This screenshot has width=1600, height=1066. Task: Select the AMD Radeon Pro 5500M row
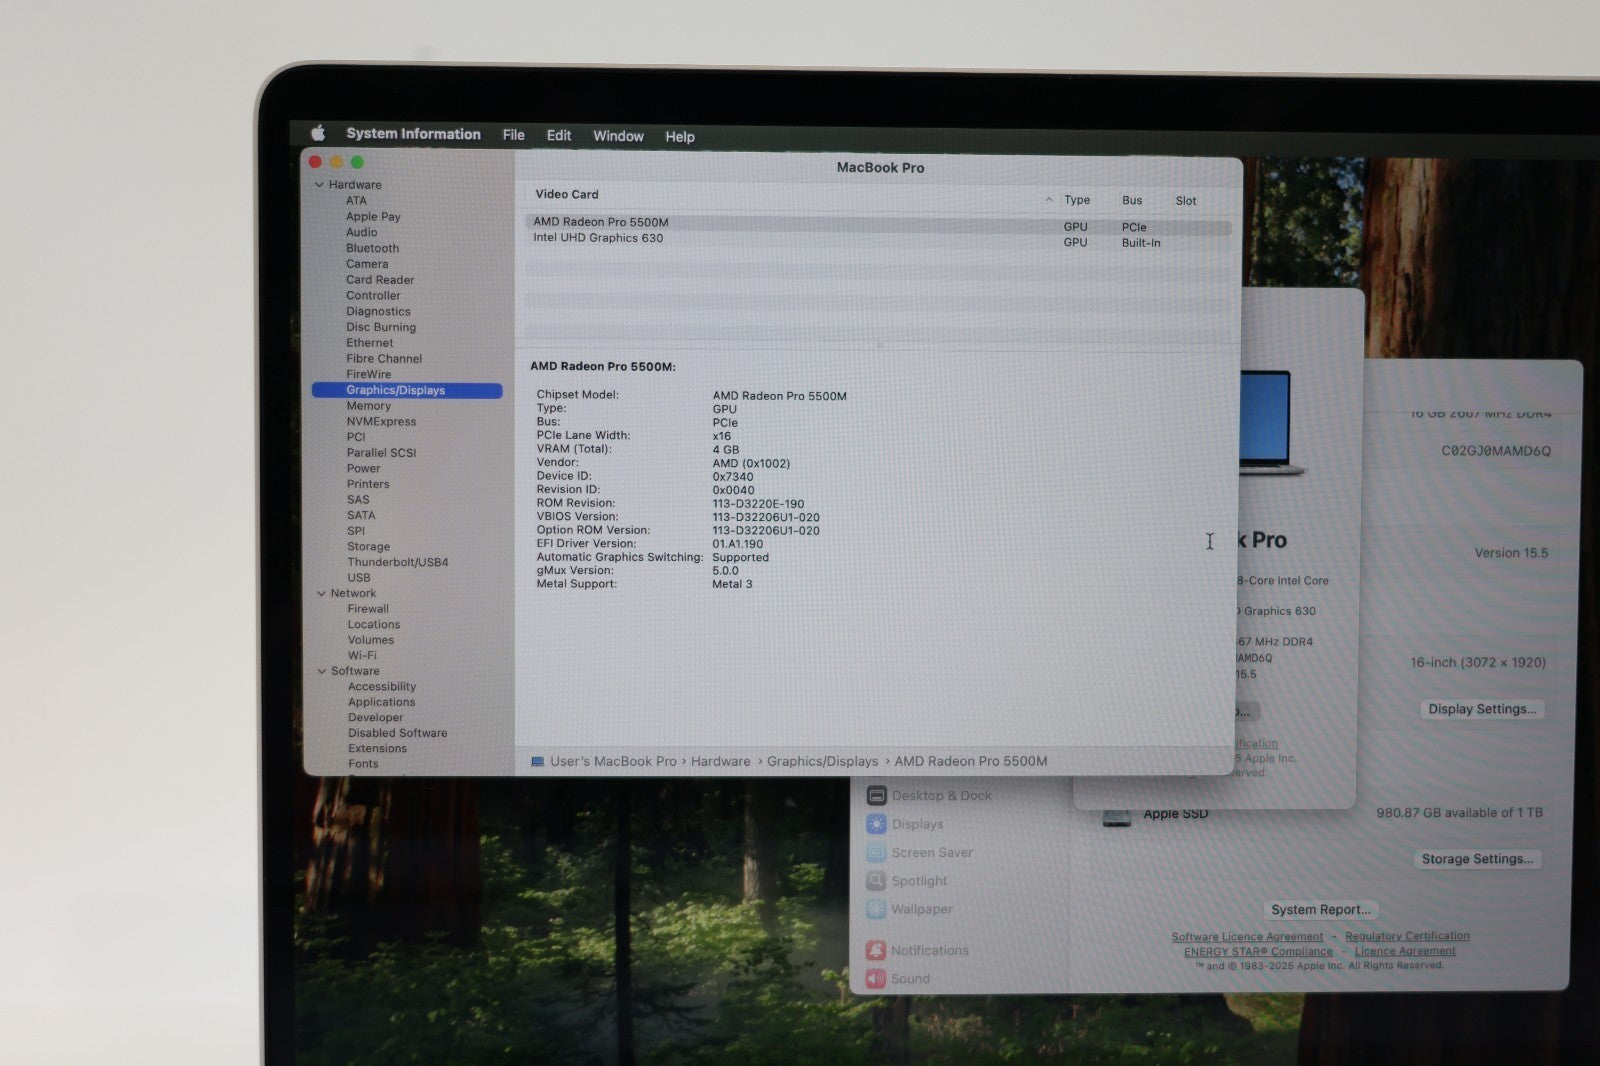pos(878,224)
